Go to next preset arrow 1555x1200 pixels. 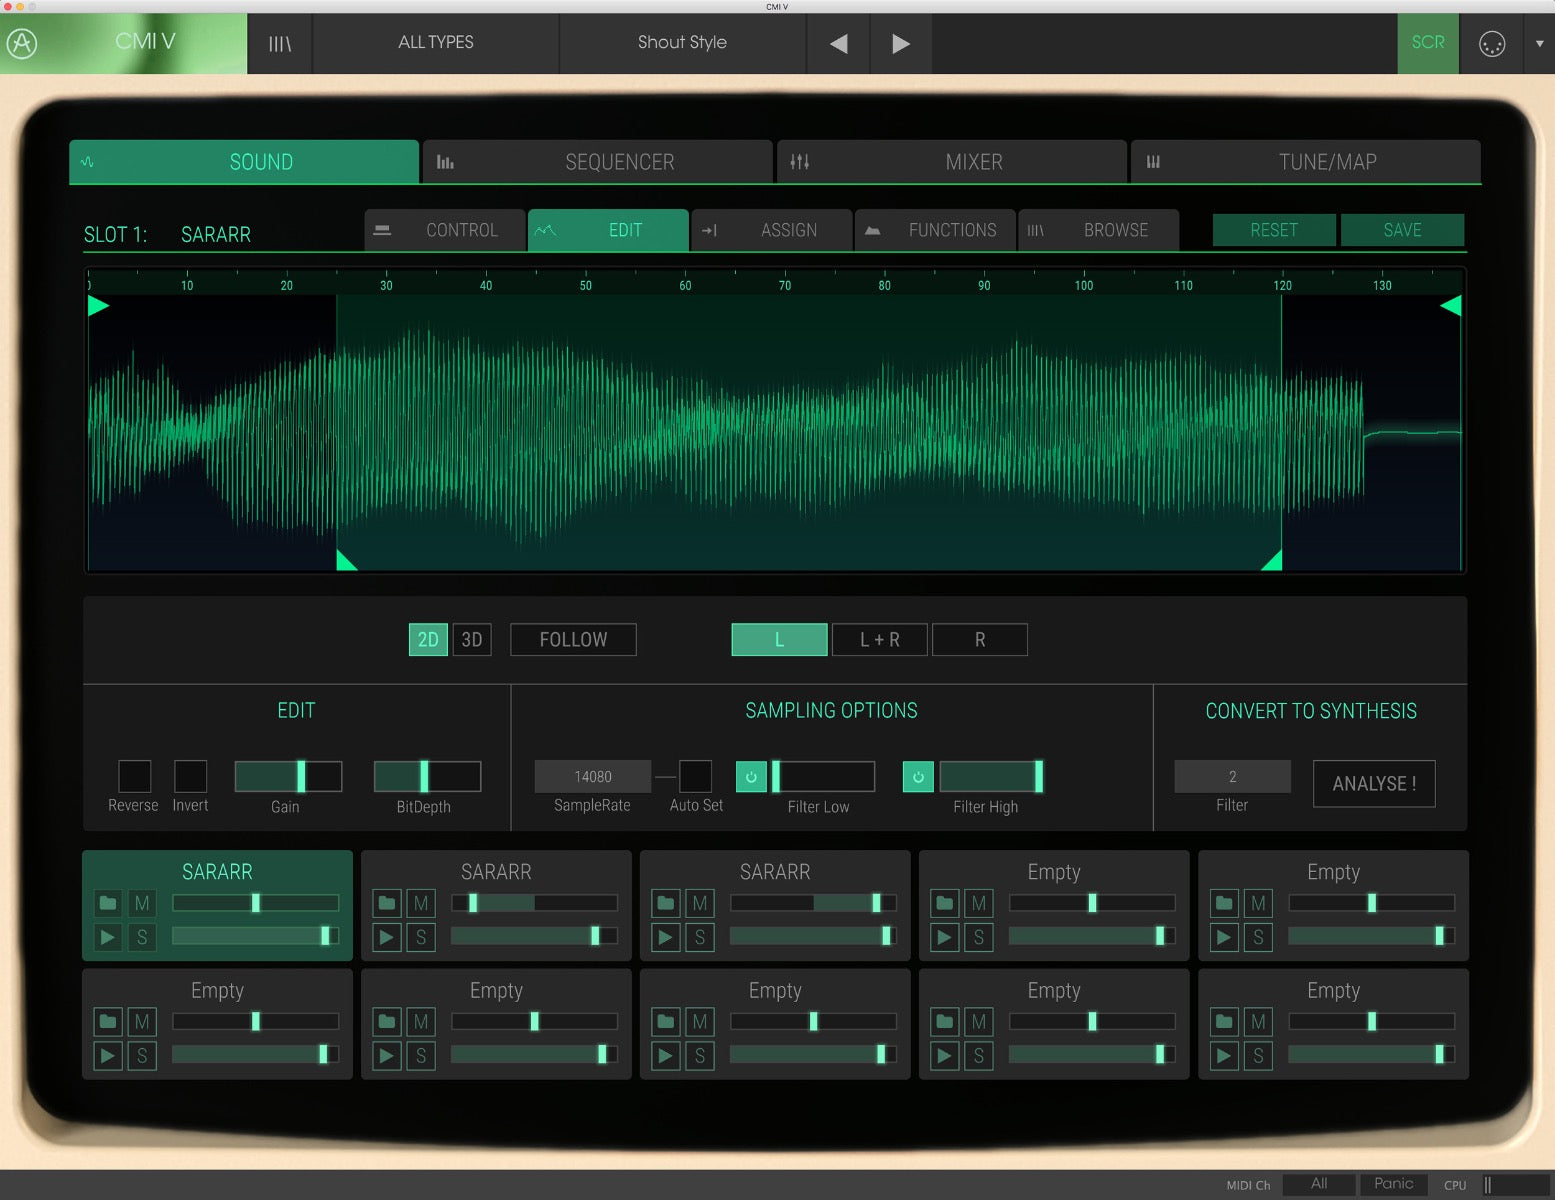(x=901, y=43)
